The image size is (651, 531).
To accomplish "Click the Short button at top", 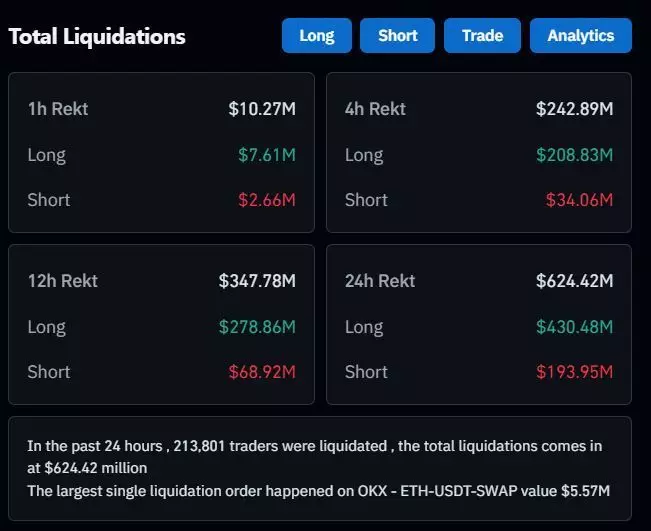I will 397,36.
